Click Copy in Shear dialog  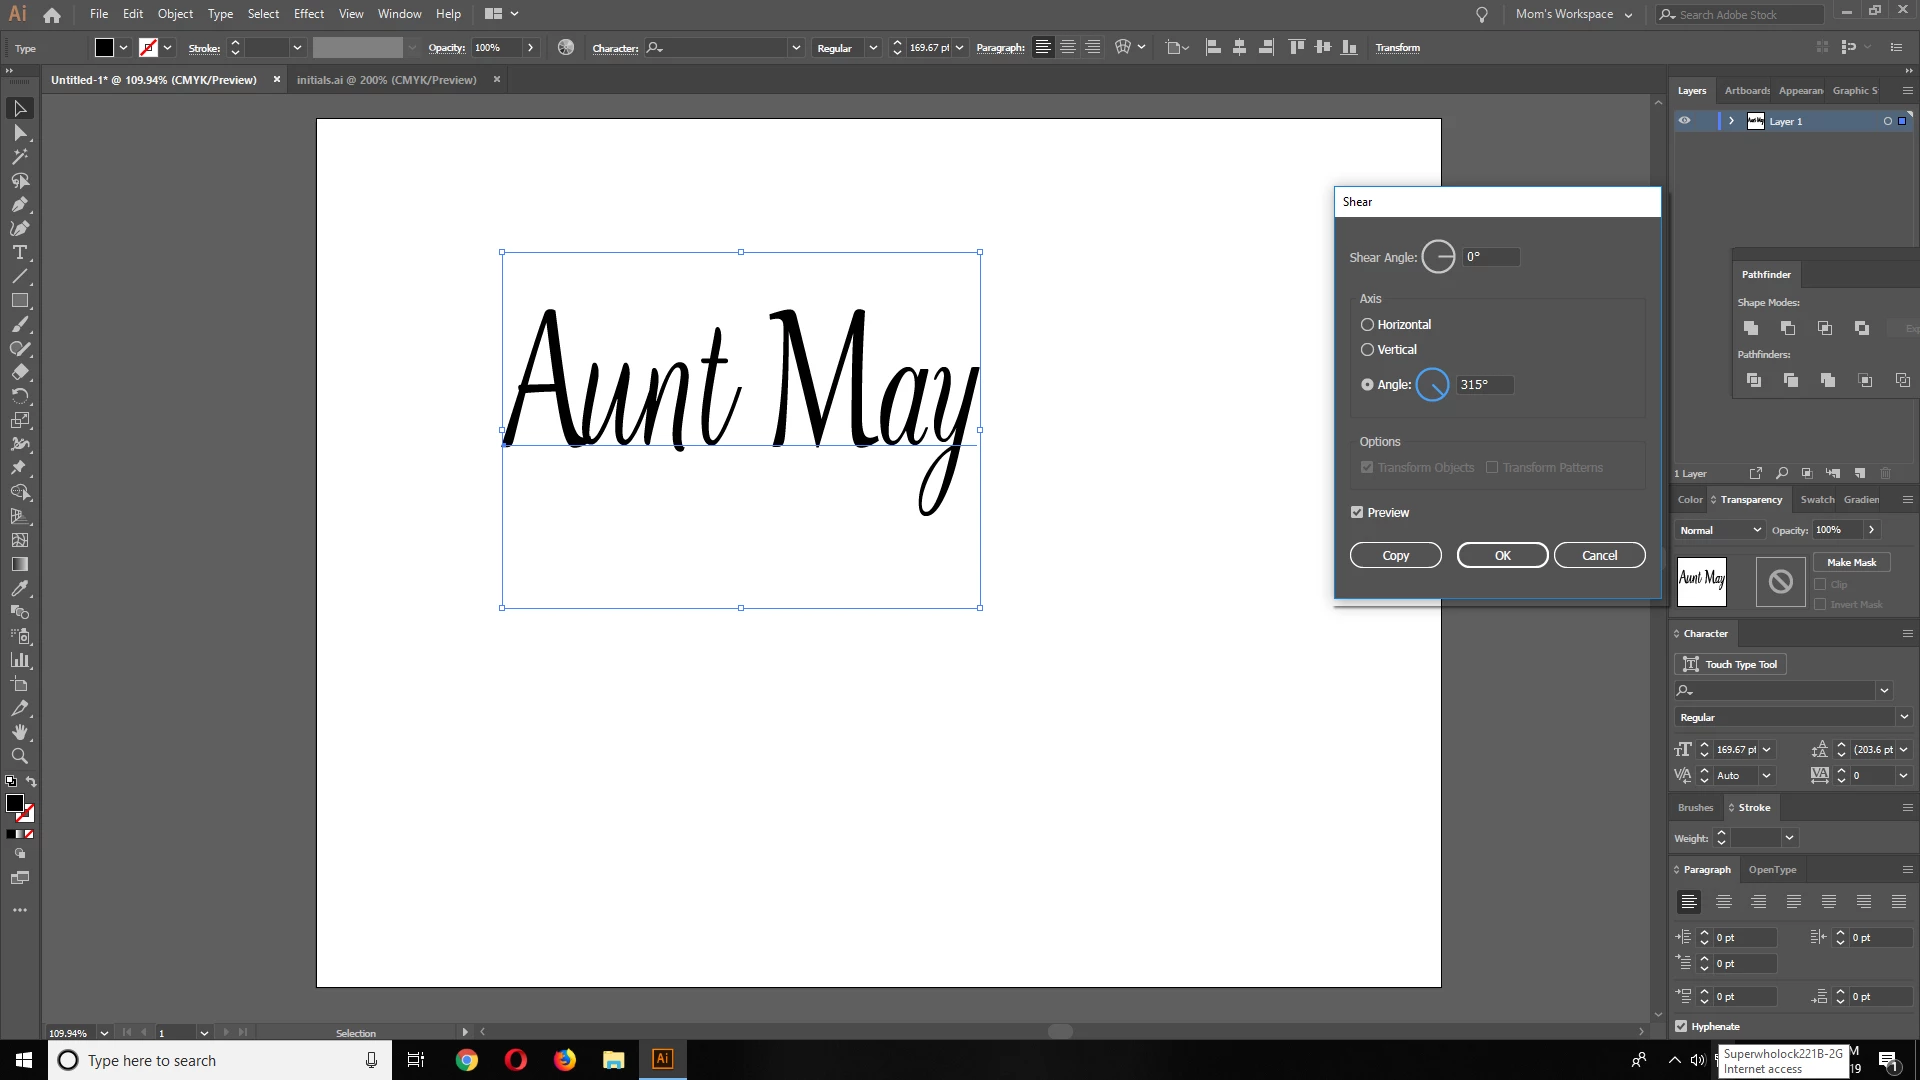1395,555
